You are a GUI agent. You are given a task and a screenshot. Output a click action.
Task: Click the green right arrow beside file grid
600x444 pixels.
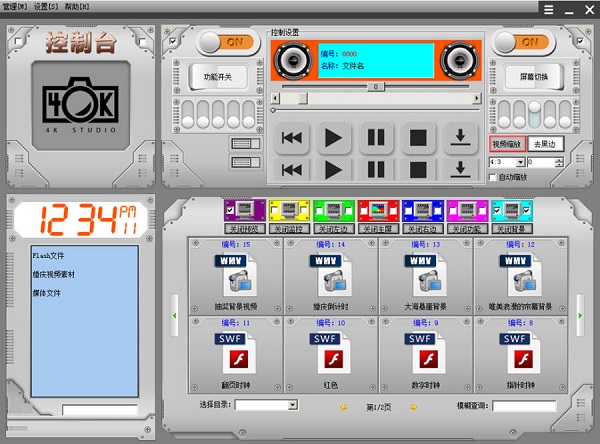coord(580,315)
